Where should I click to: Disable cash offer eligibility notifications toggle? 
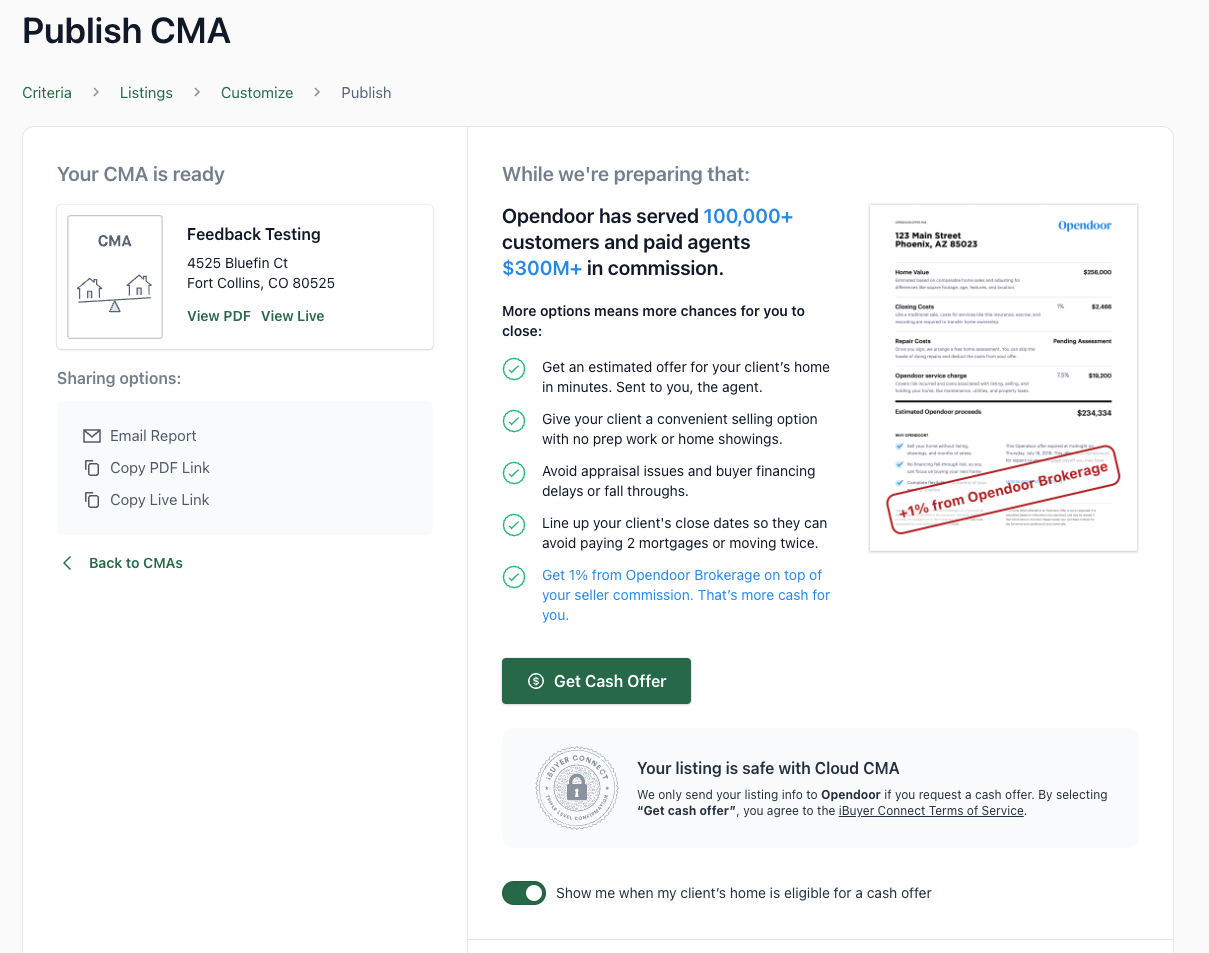[x=524, y=893]
